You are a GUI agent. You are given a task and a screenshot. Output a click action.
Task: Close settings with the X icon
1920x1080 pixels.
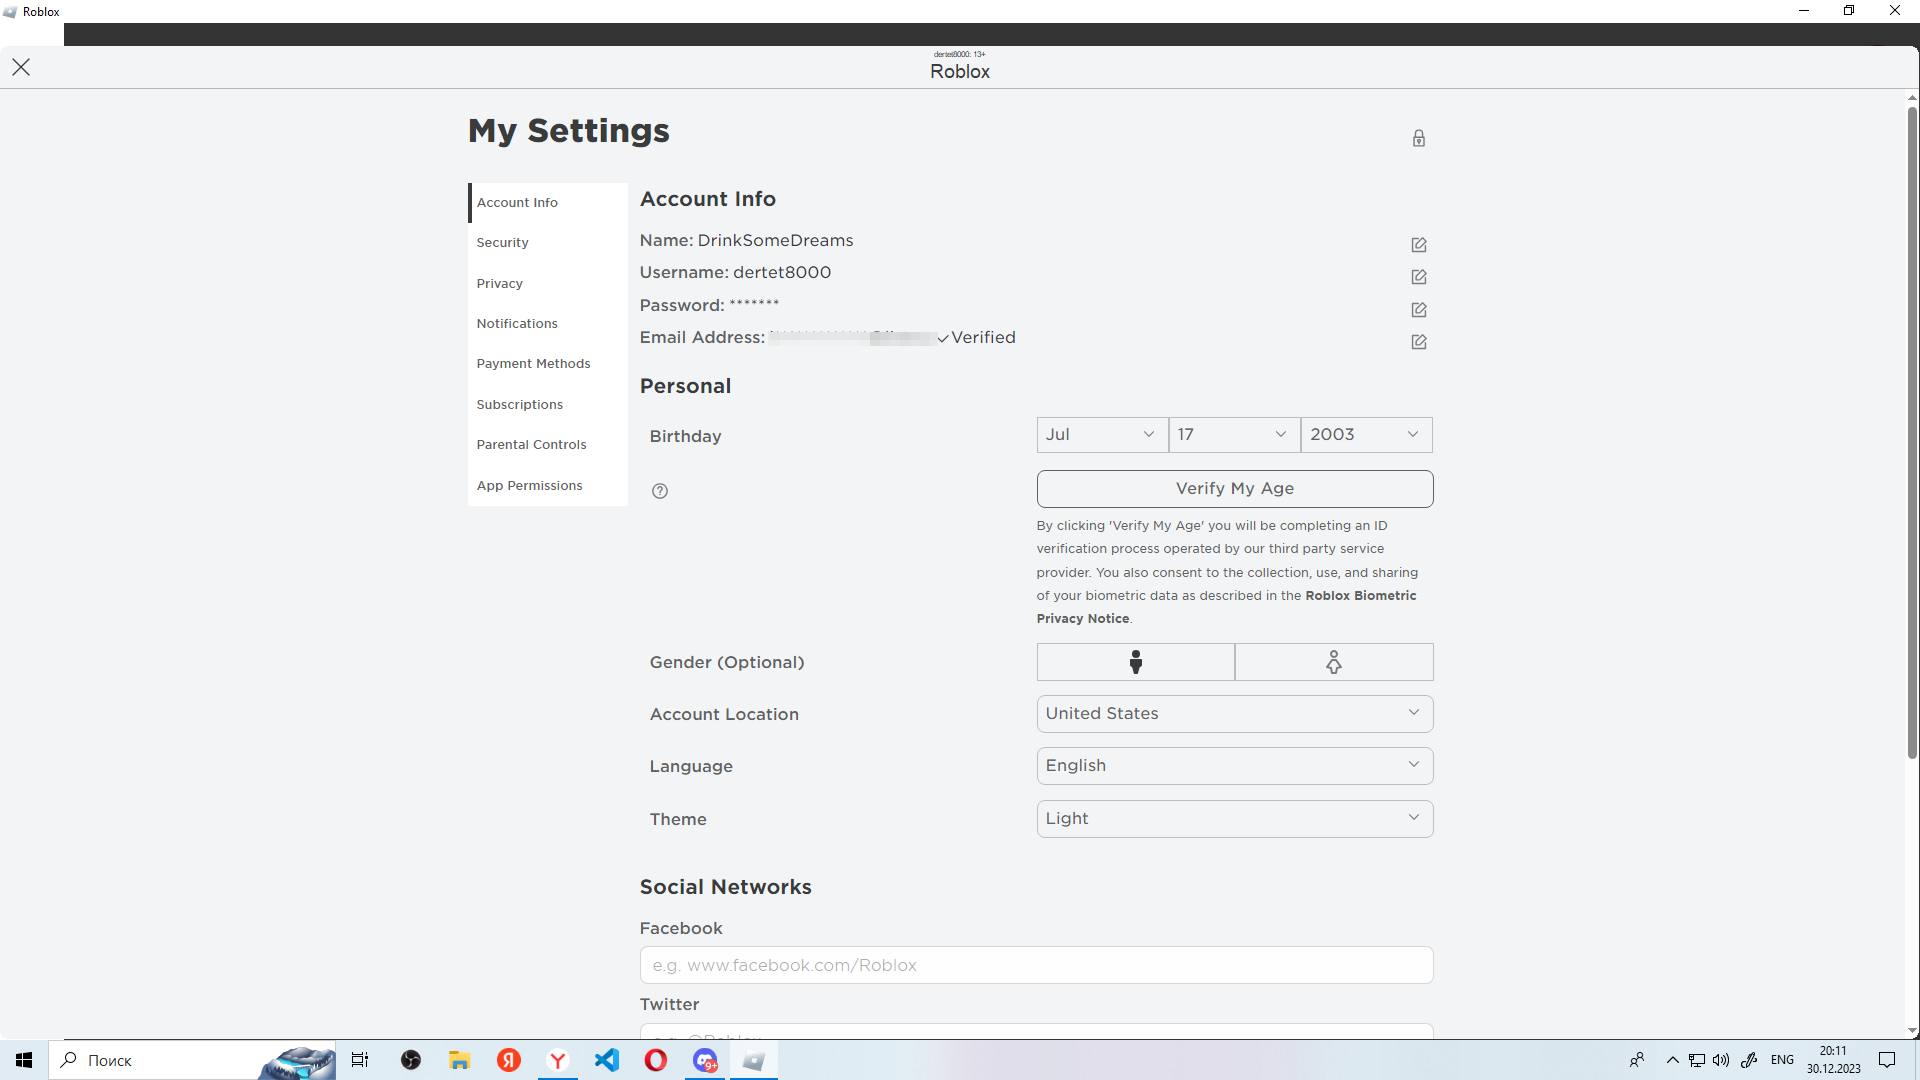(21, 67)
